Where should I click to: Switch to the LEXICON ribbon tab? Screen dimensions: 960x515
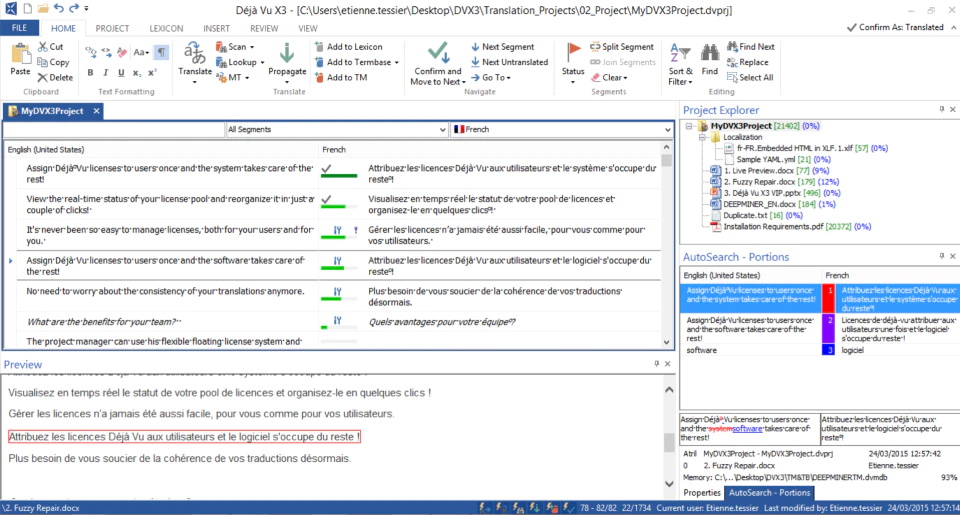point(166,28)
